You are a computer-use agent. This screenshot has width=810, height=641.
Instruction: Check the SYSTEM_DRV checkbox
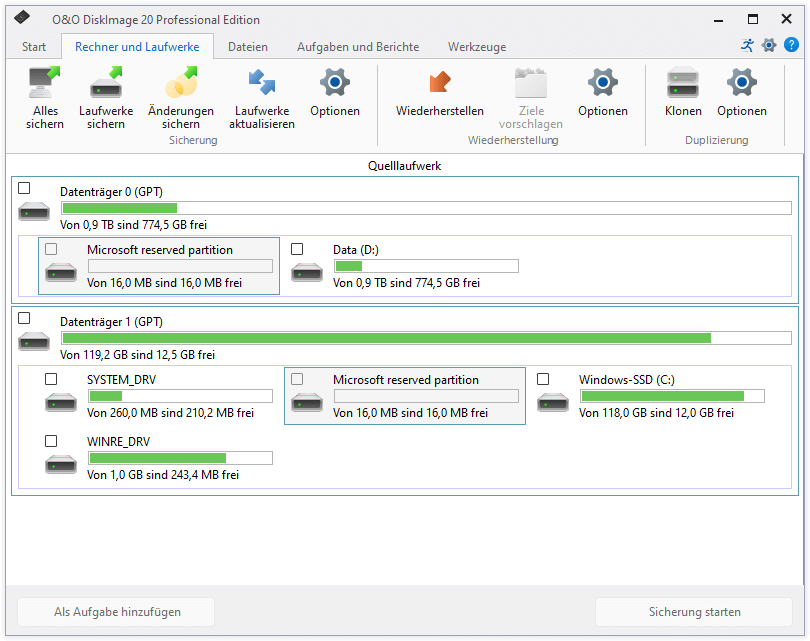click(51, 379)
